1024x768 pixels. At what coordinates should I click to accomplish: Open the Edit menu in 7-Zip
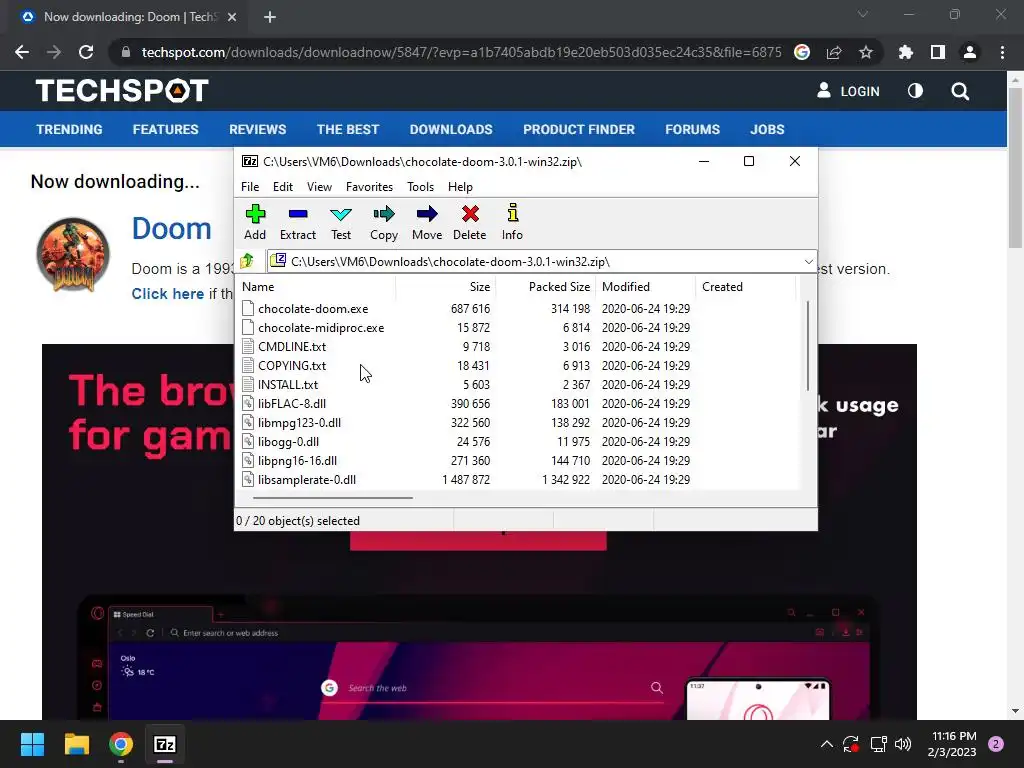283,187
